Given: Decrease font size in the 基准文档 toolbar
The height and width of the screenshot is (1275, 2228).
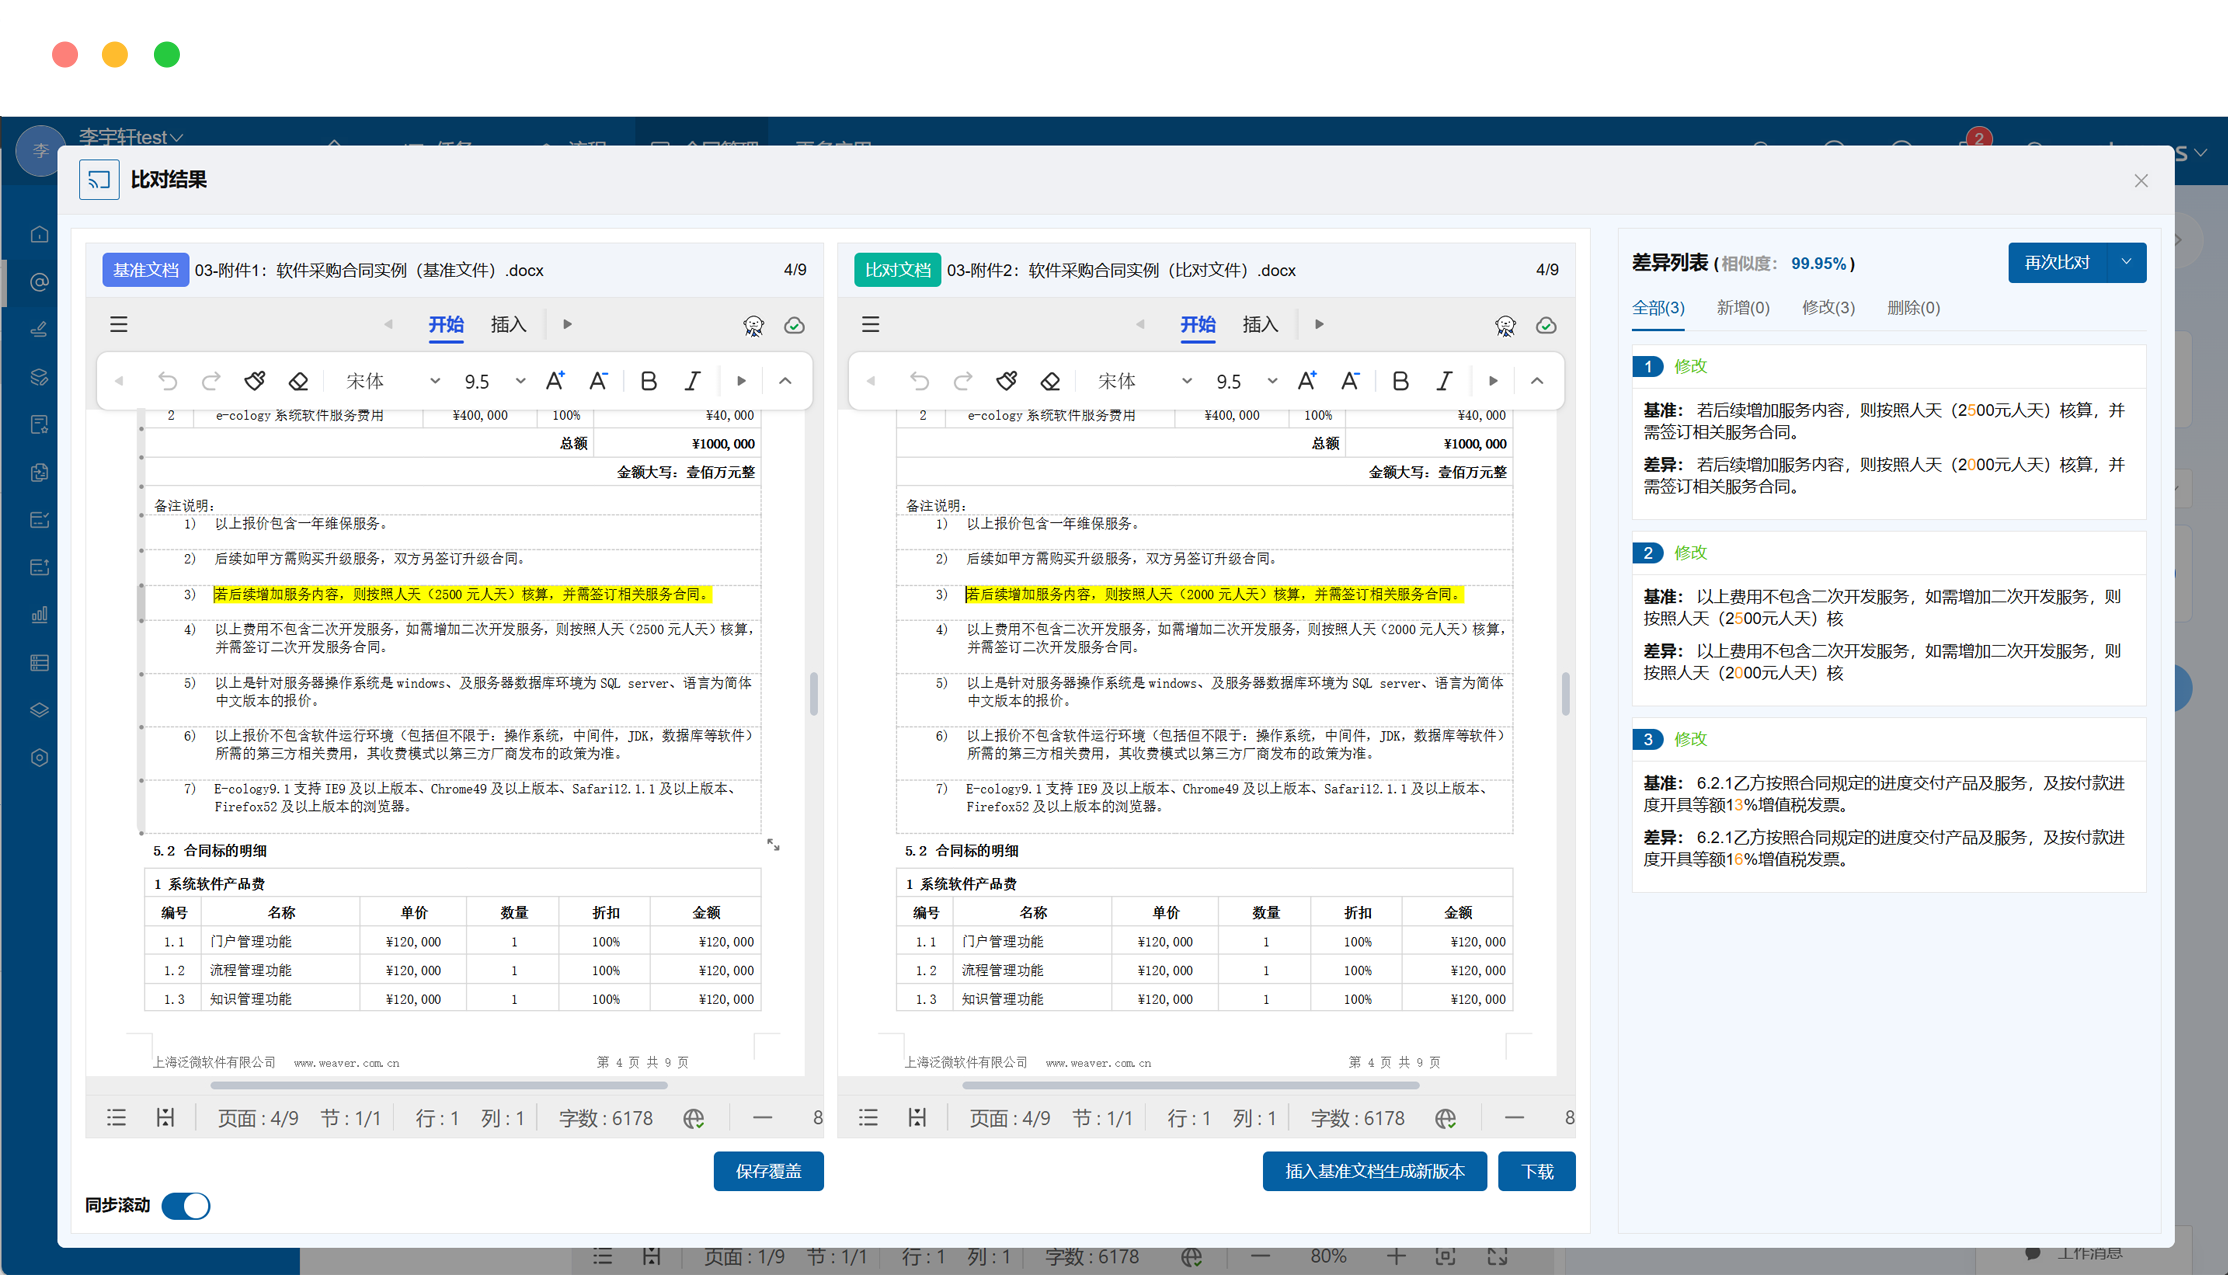Looking at the screenshot, I should pyautogui.click(x=599, y=381).
